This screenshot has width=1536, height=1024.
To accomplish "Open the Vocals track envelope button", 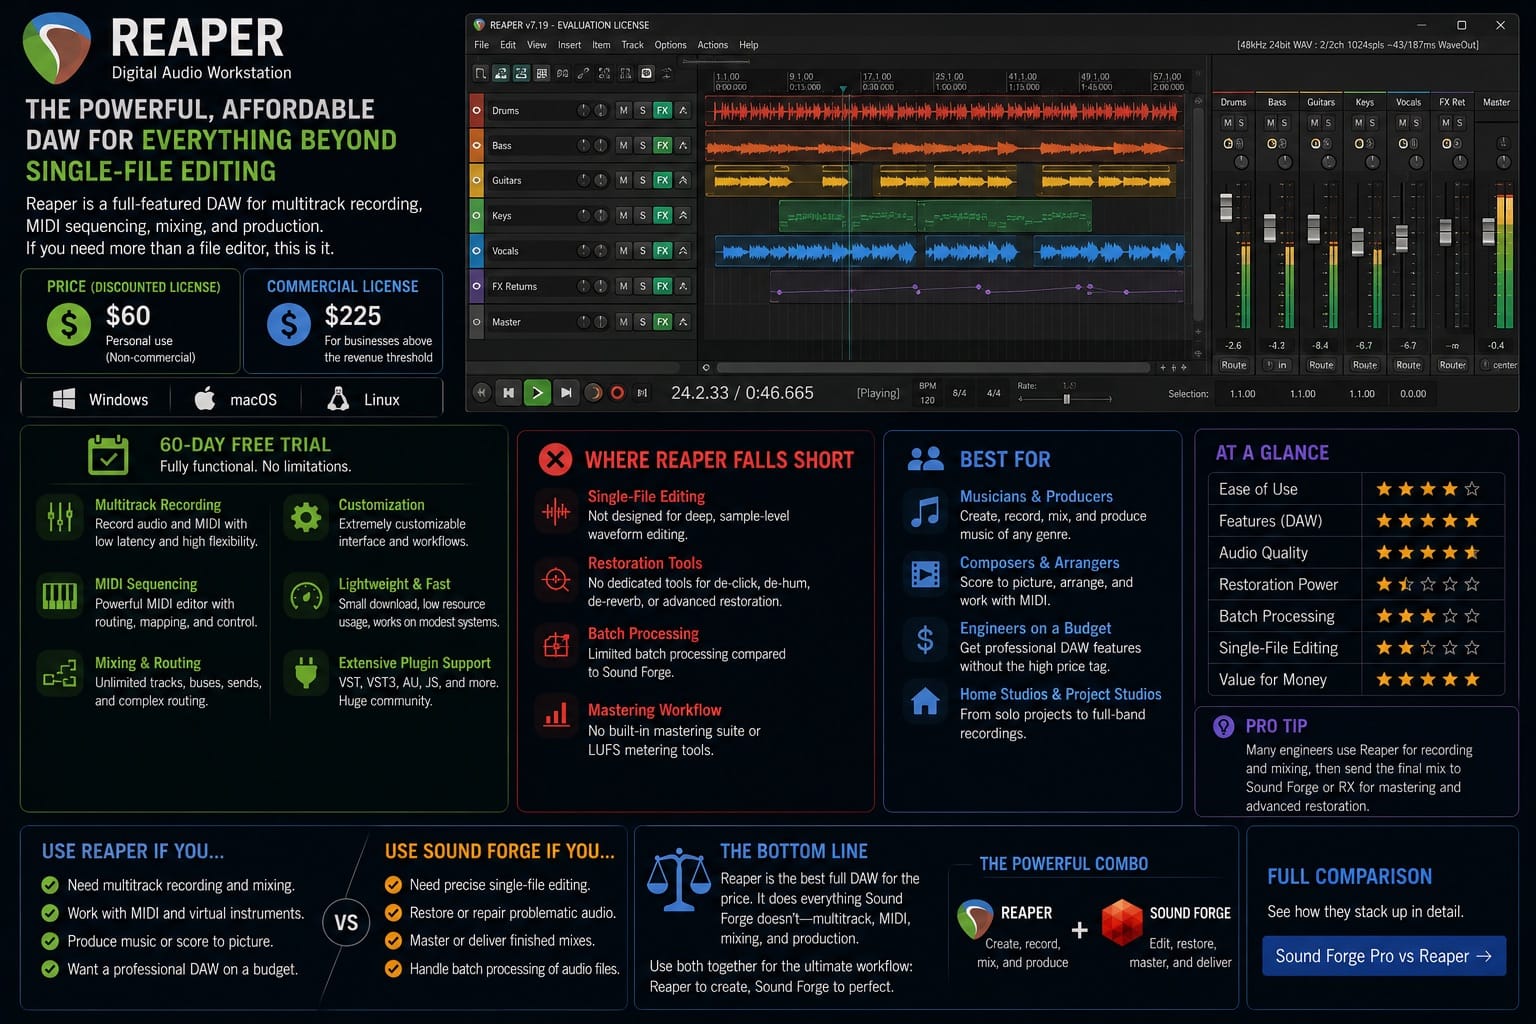I will click(683, 251).
